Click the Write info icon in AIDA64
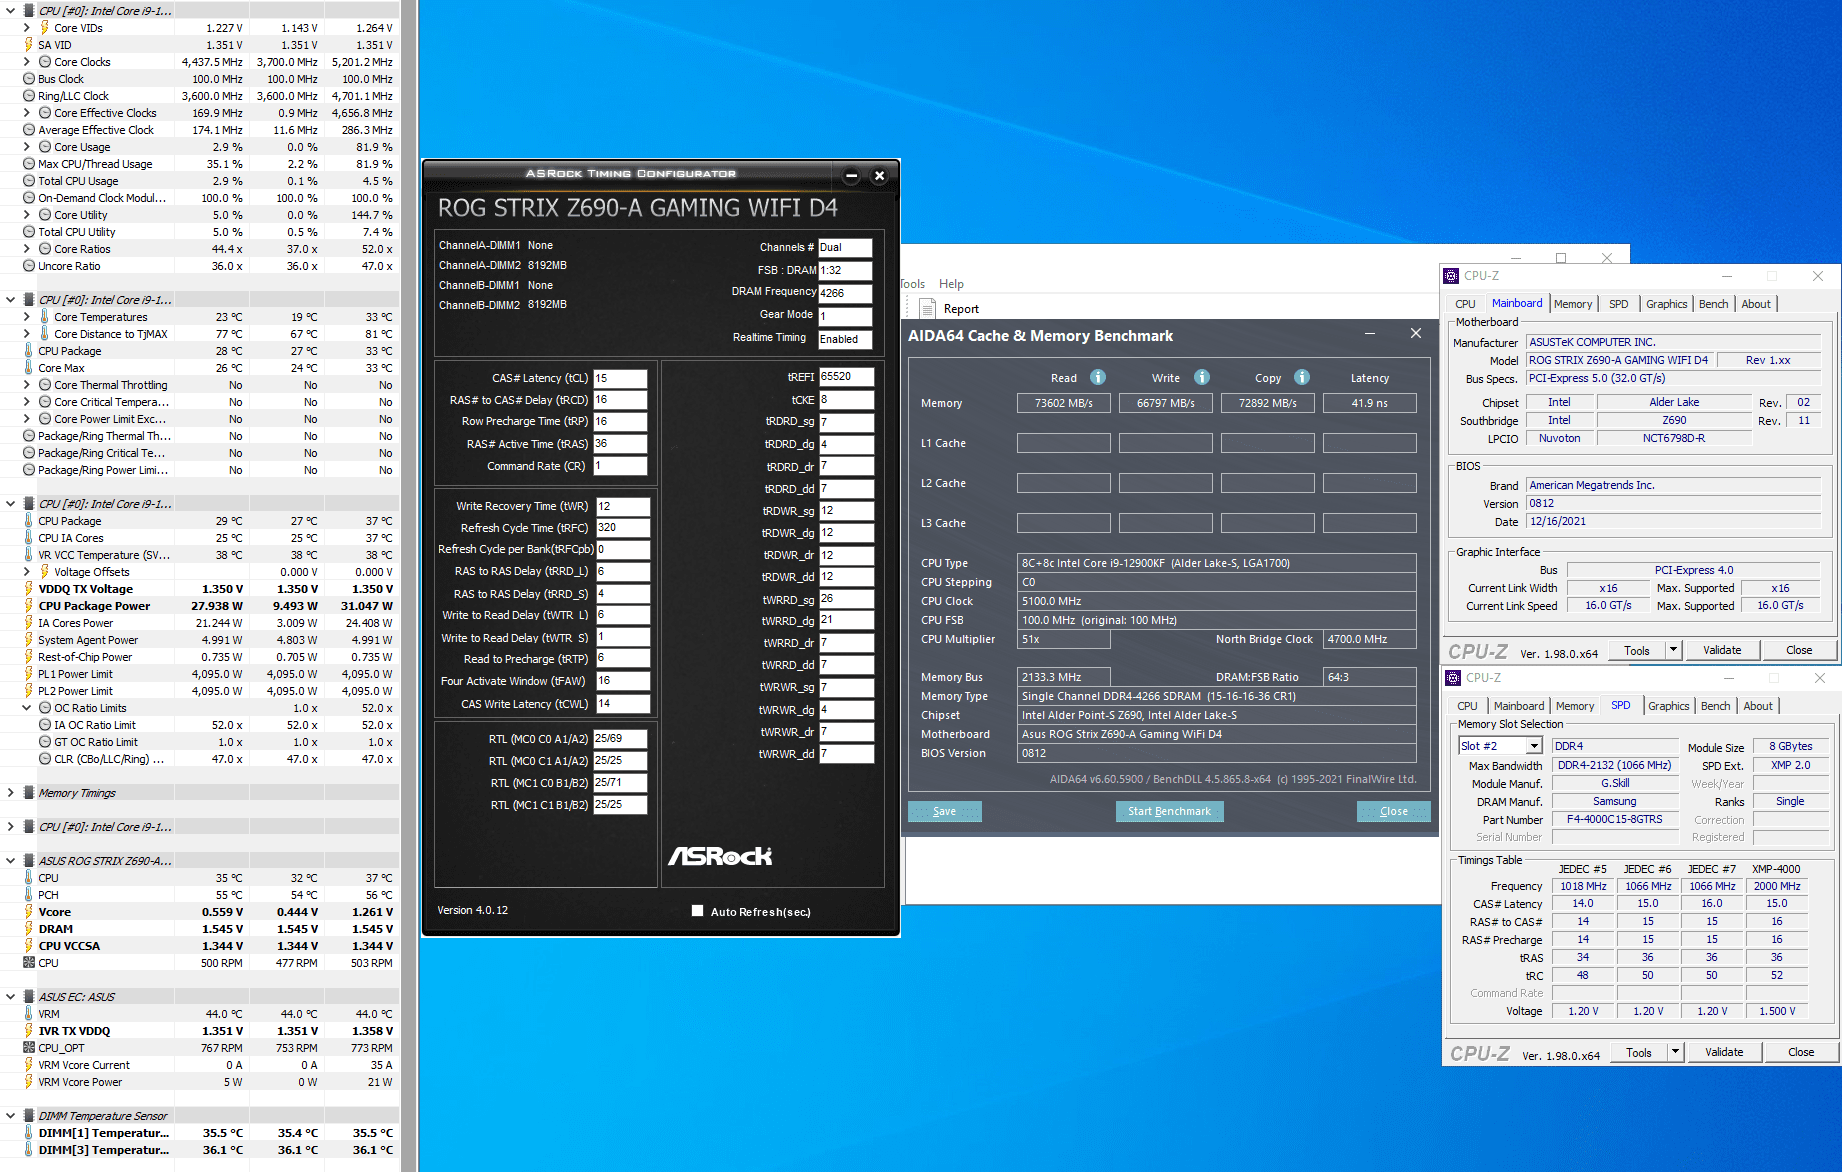 (1201, 377)
